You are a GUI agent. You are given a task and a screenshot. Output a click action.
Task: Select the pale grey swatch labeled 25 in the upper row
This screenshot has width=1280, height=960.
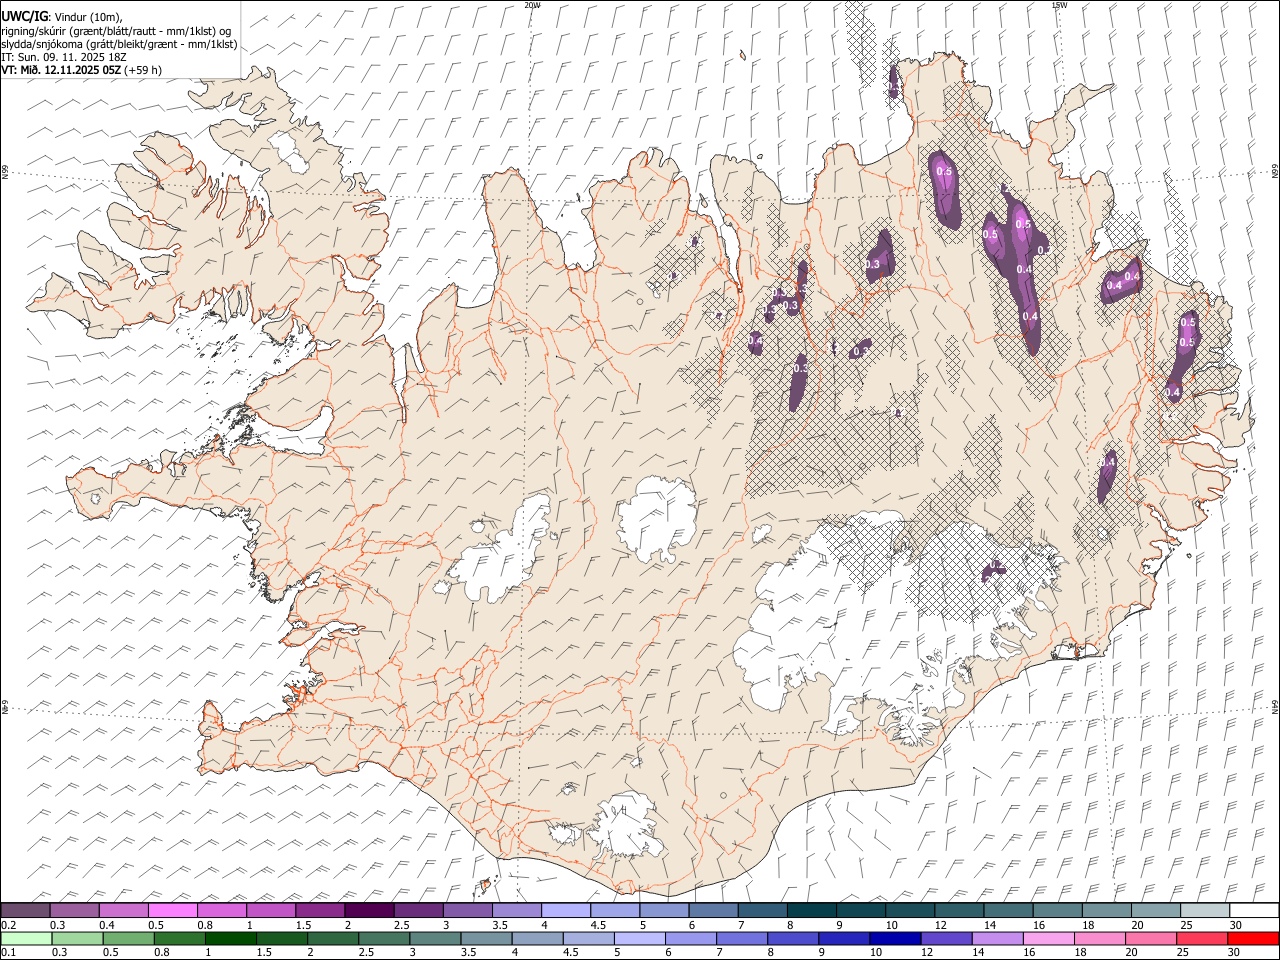(1203, 910)
